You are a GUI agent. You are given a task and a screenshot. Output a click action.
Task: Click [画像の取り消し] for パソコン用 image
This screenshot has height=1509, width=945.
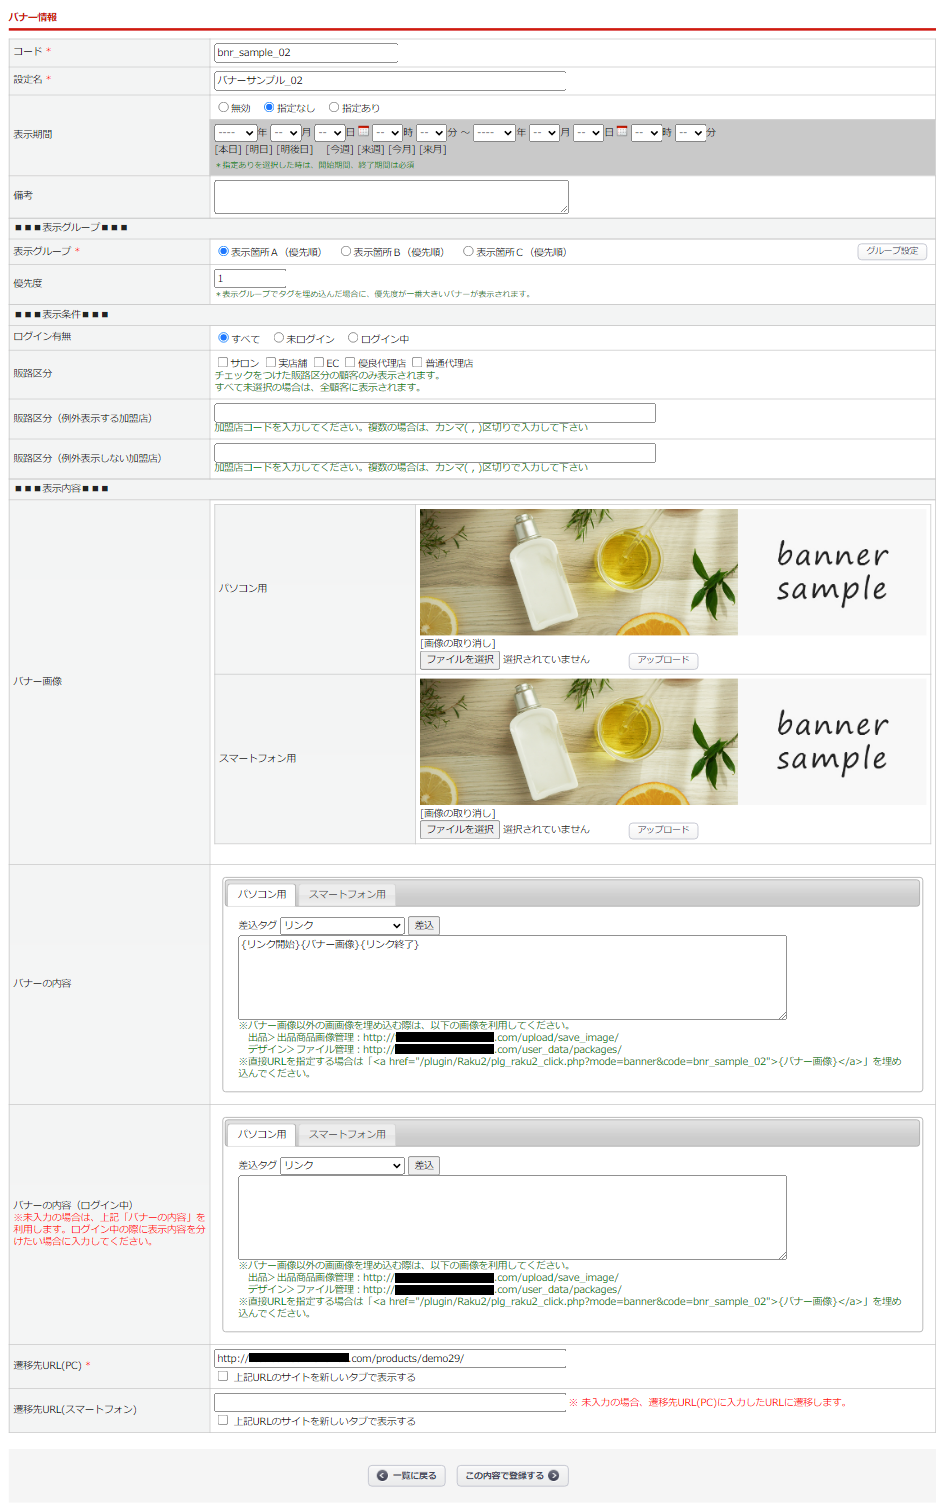(x=458, y=643)
